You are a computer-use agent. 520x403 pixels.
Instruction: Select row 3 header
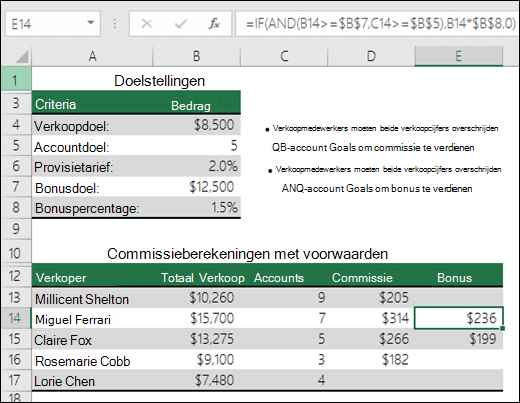(16, 103)
